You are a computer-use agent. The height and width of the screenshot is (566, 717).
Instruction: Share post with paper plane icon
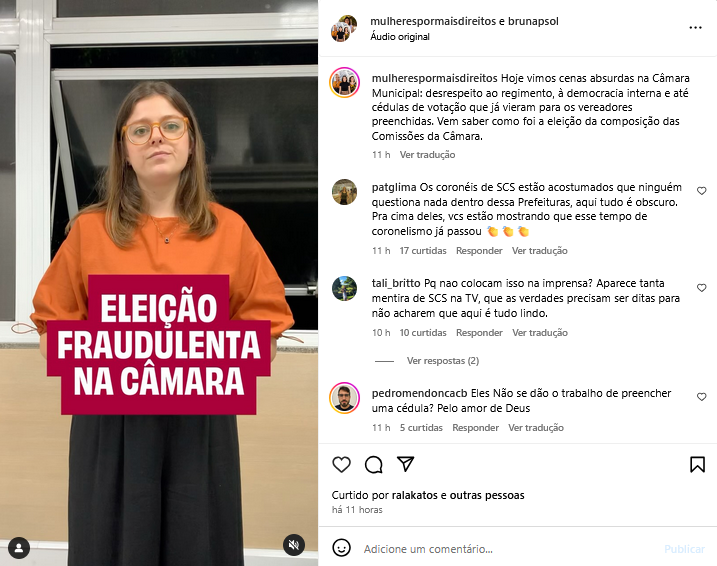[x=406, y=464]
